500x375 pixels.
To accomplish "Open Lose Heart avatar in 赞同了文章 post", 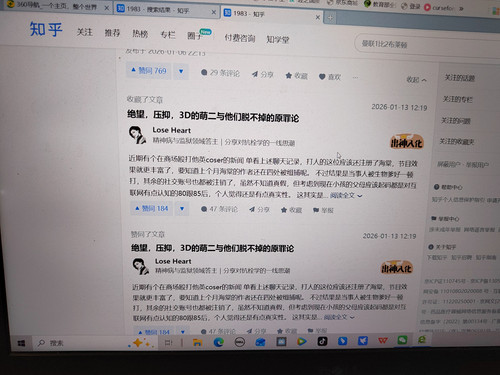I will 140,266.
